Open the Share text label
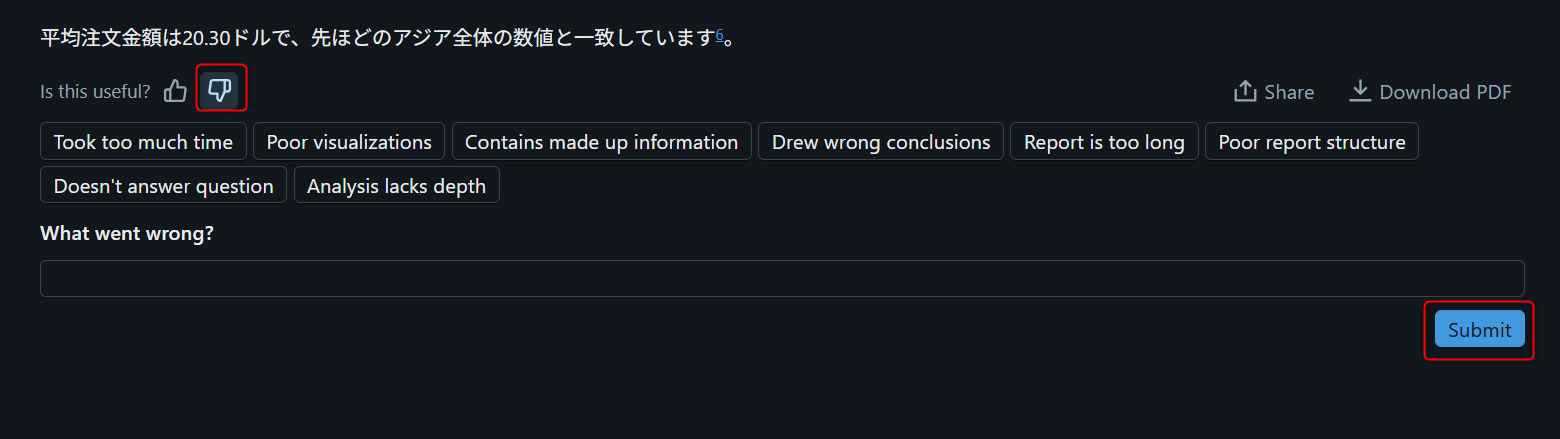This screenshot has width=1560, height=439. coord(1289,92)
